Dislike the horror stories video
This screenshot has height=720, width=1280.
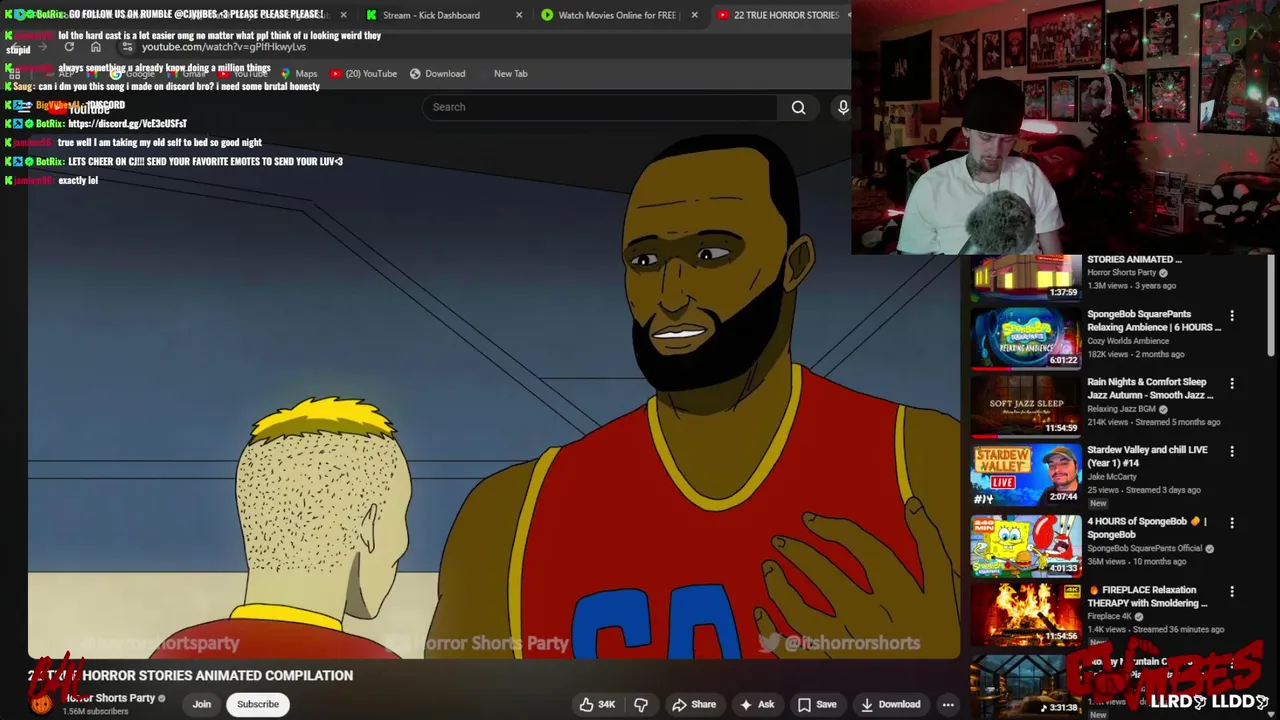641,704
